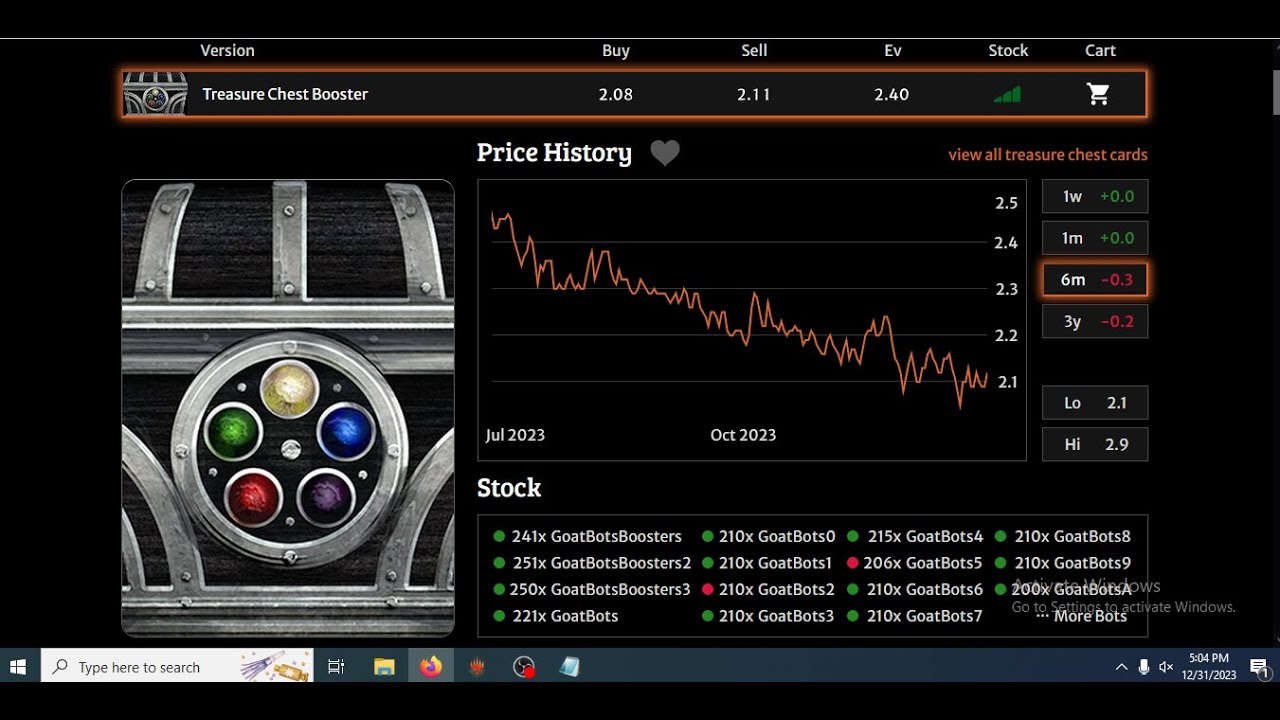Click the Ev column header

click(893, 50)
